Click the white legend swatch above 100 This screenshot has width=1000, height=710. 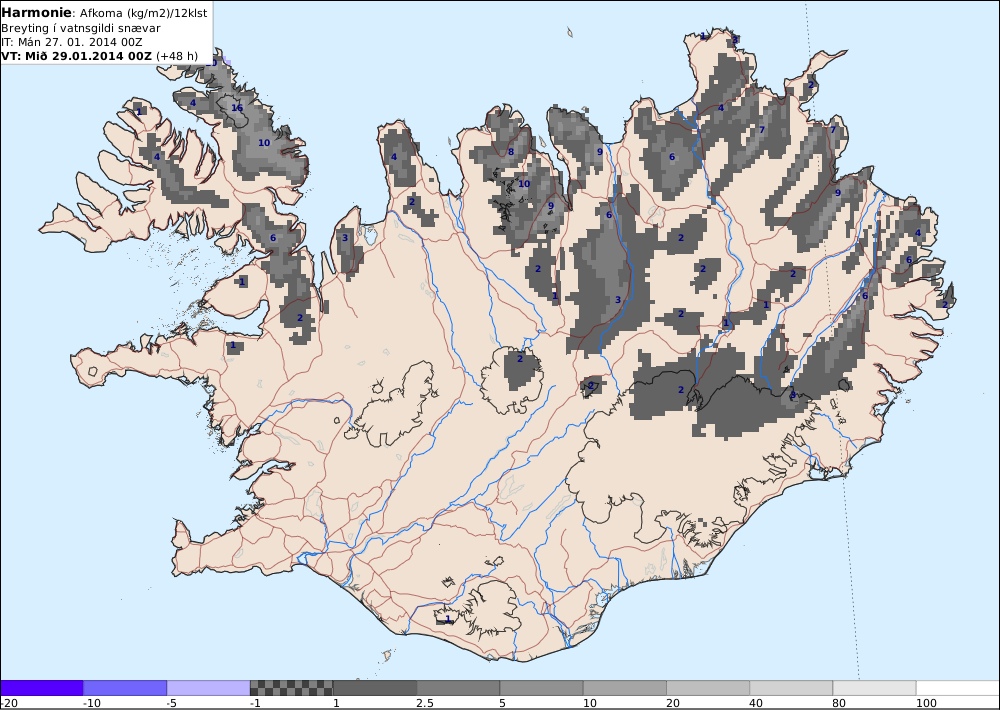click(x=958, y=688)
